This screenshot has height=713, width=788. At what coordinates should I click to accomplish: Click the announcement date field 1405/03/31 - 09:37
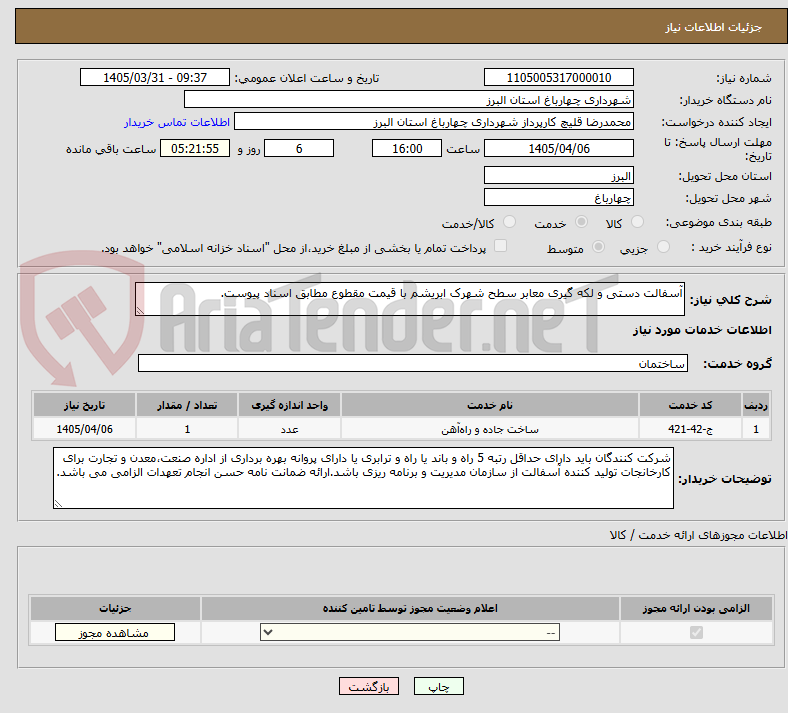[155, 77]
